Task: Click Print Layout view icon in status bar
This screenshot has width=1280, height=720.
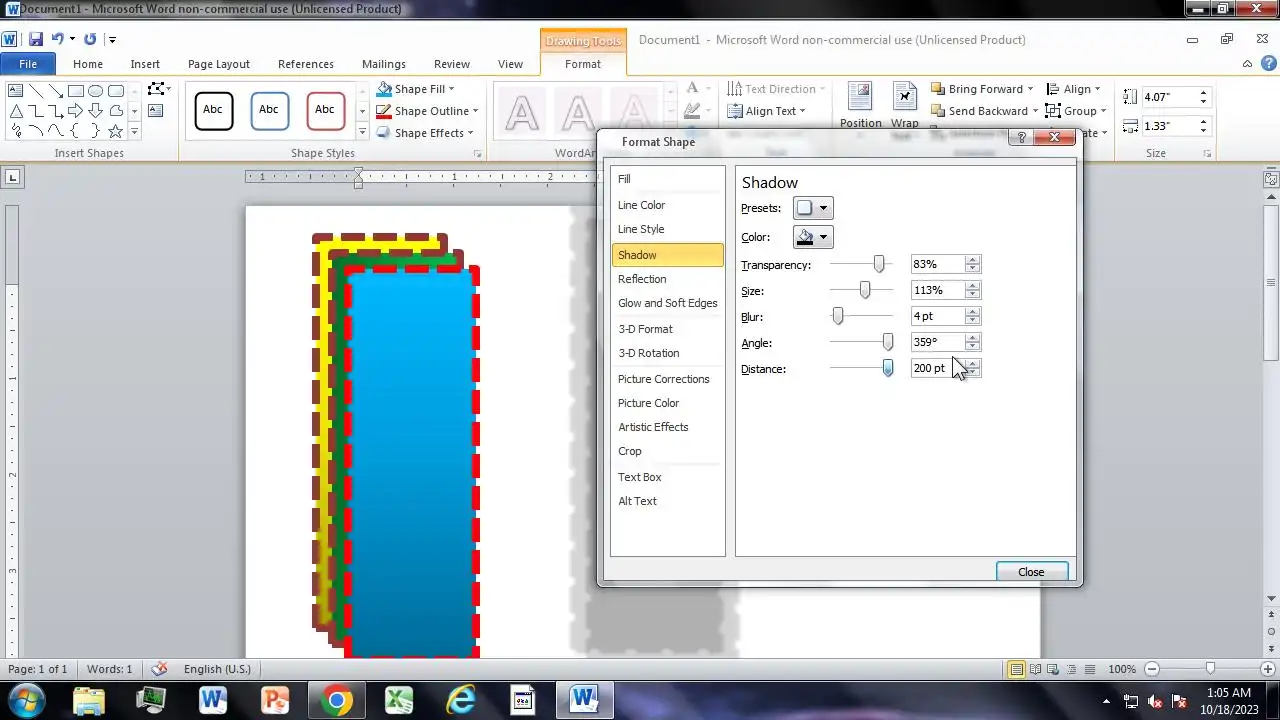Action: (x=1017, y=669)
